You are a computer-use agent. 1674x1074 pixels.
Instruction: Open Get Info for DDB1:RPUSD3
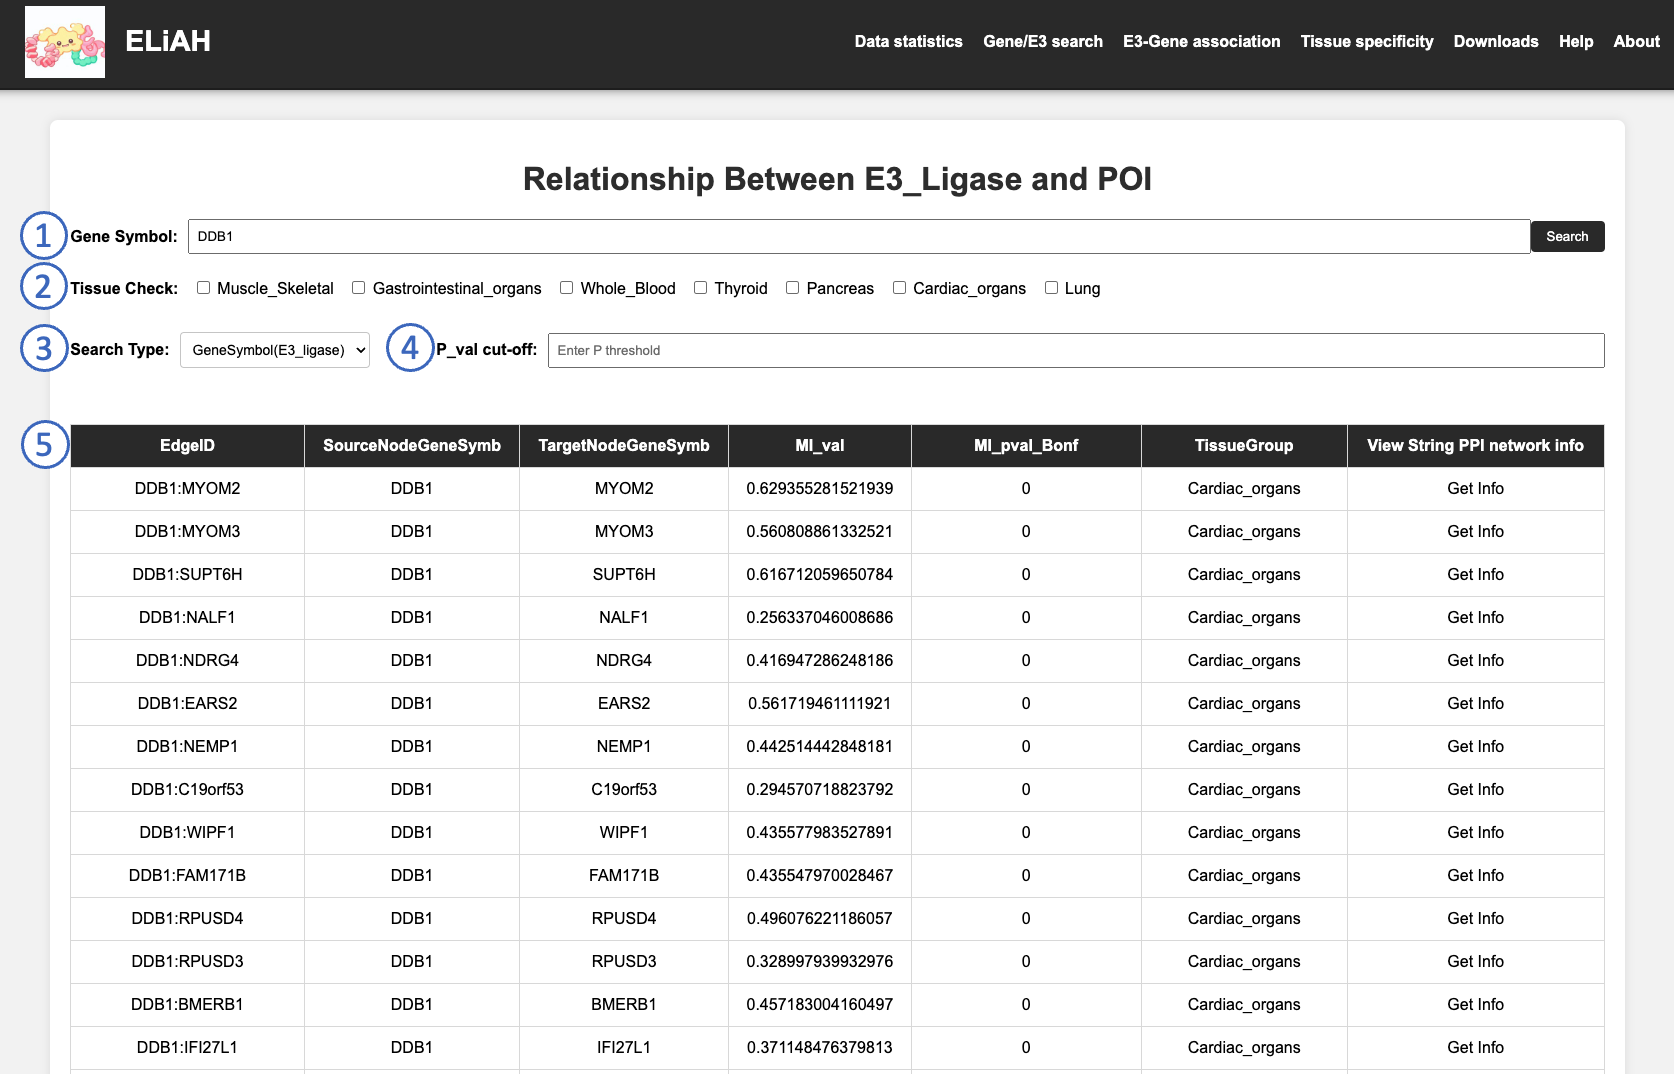click(1475, 962)
